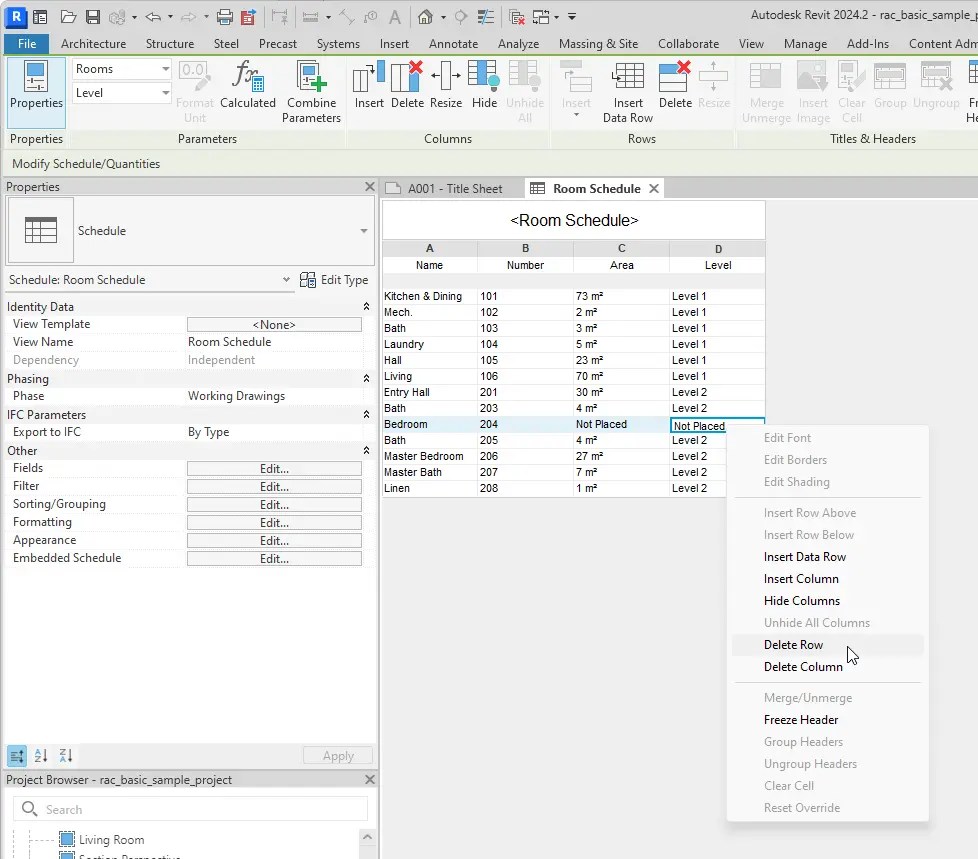Open the View Template value selector

[274, 324]
